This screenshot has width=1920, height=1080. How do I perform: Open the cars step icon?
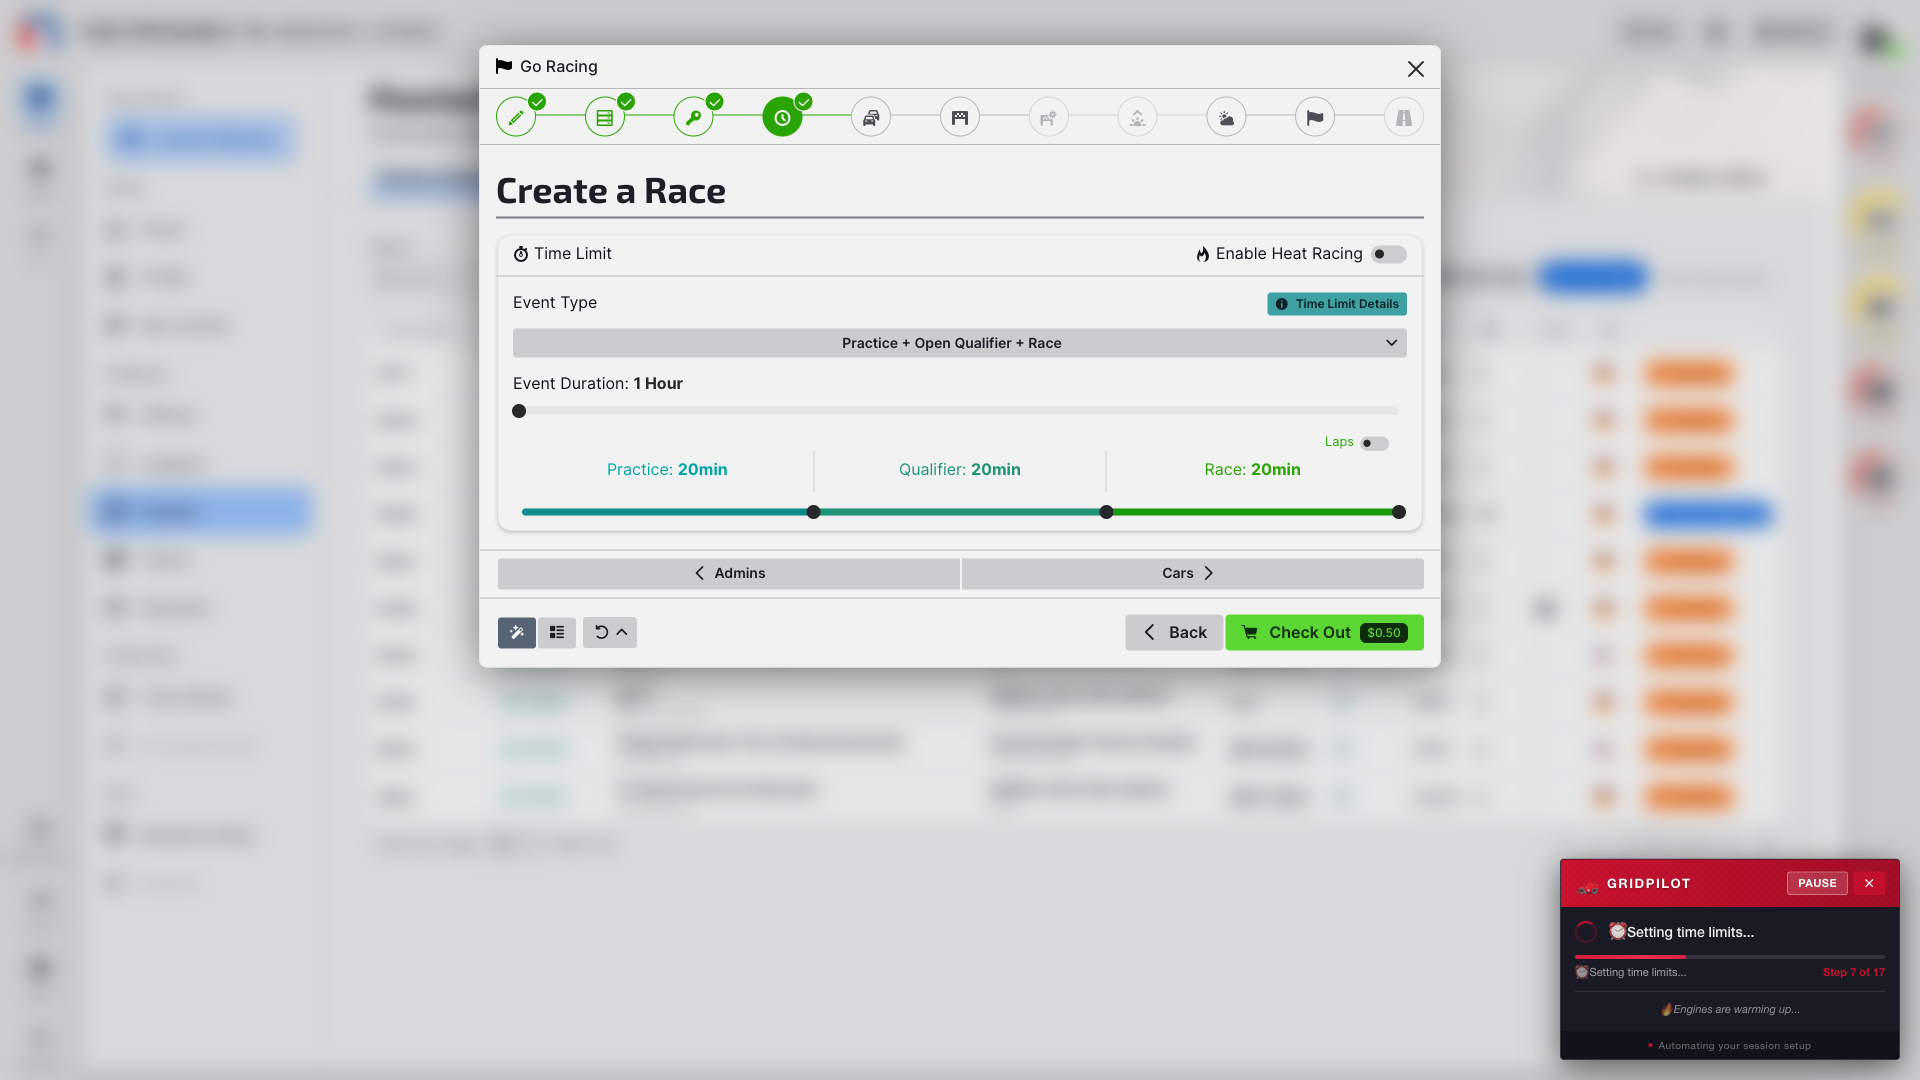871,118
